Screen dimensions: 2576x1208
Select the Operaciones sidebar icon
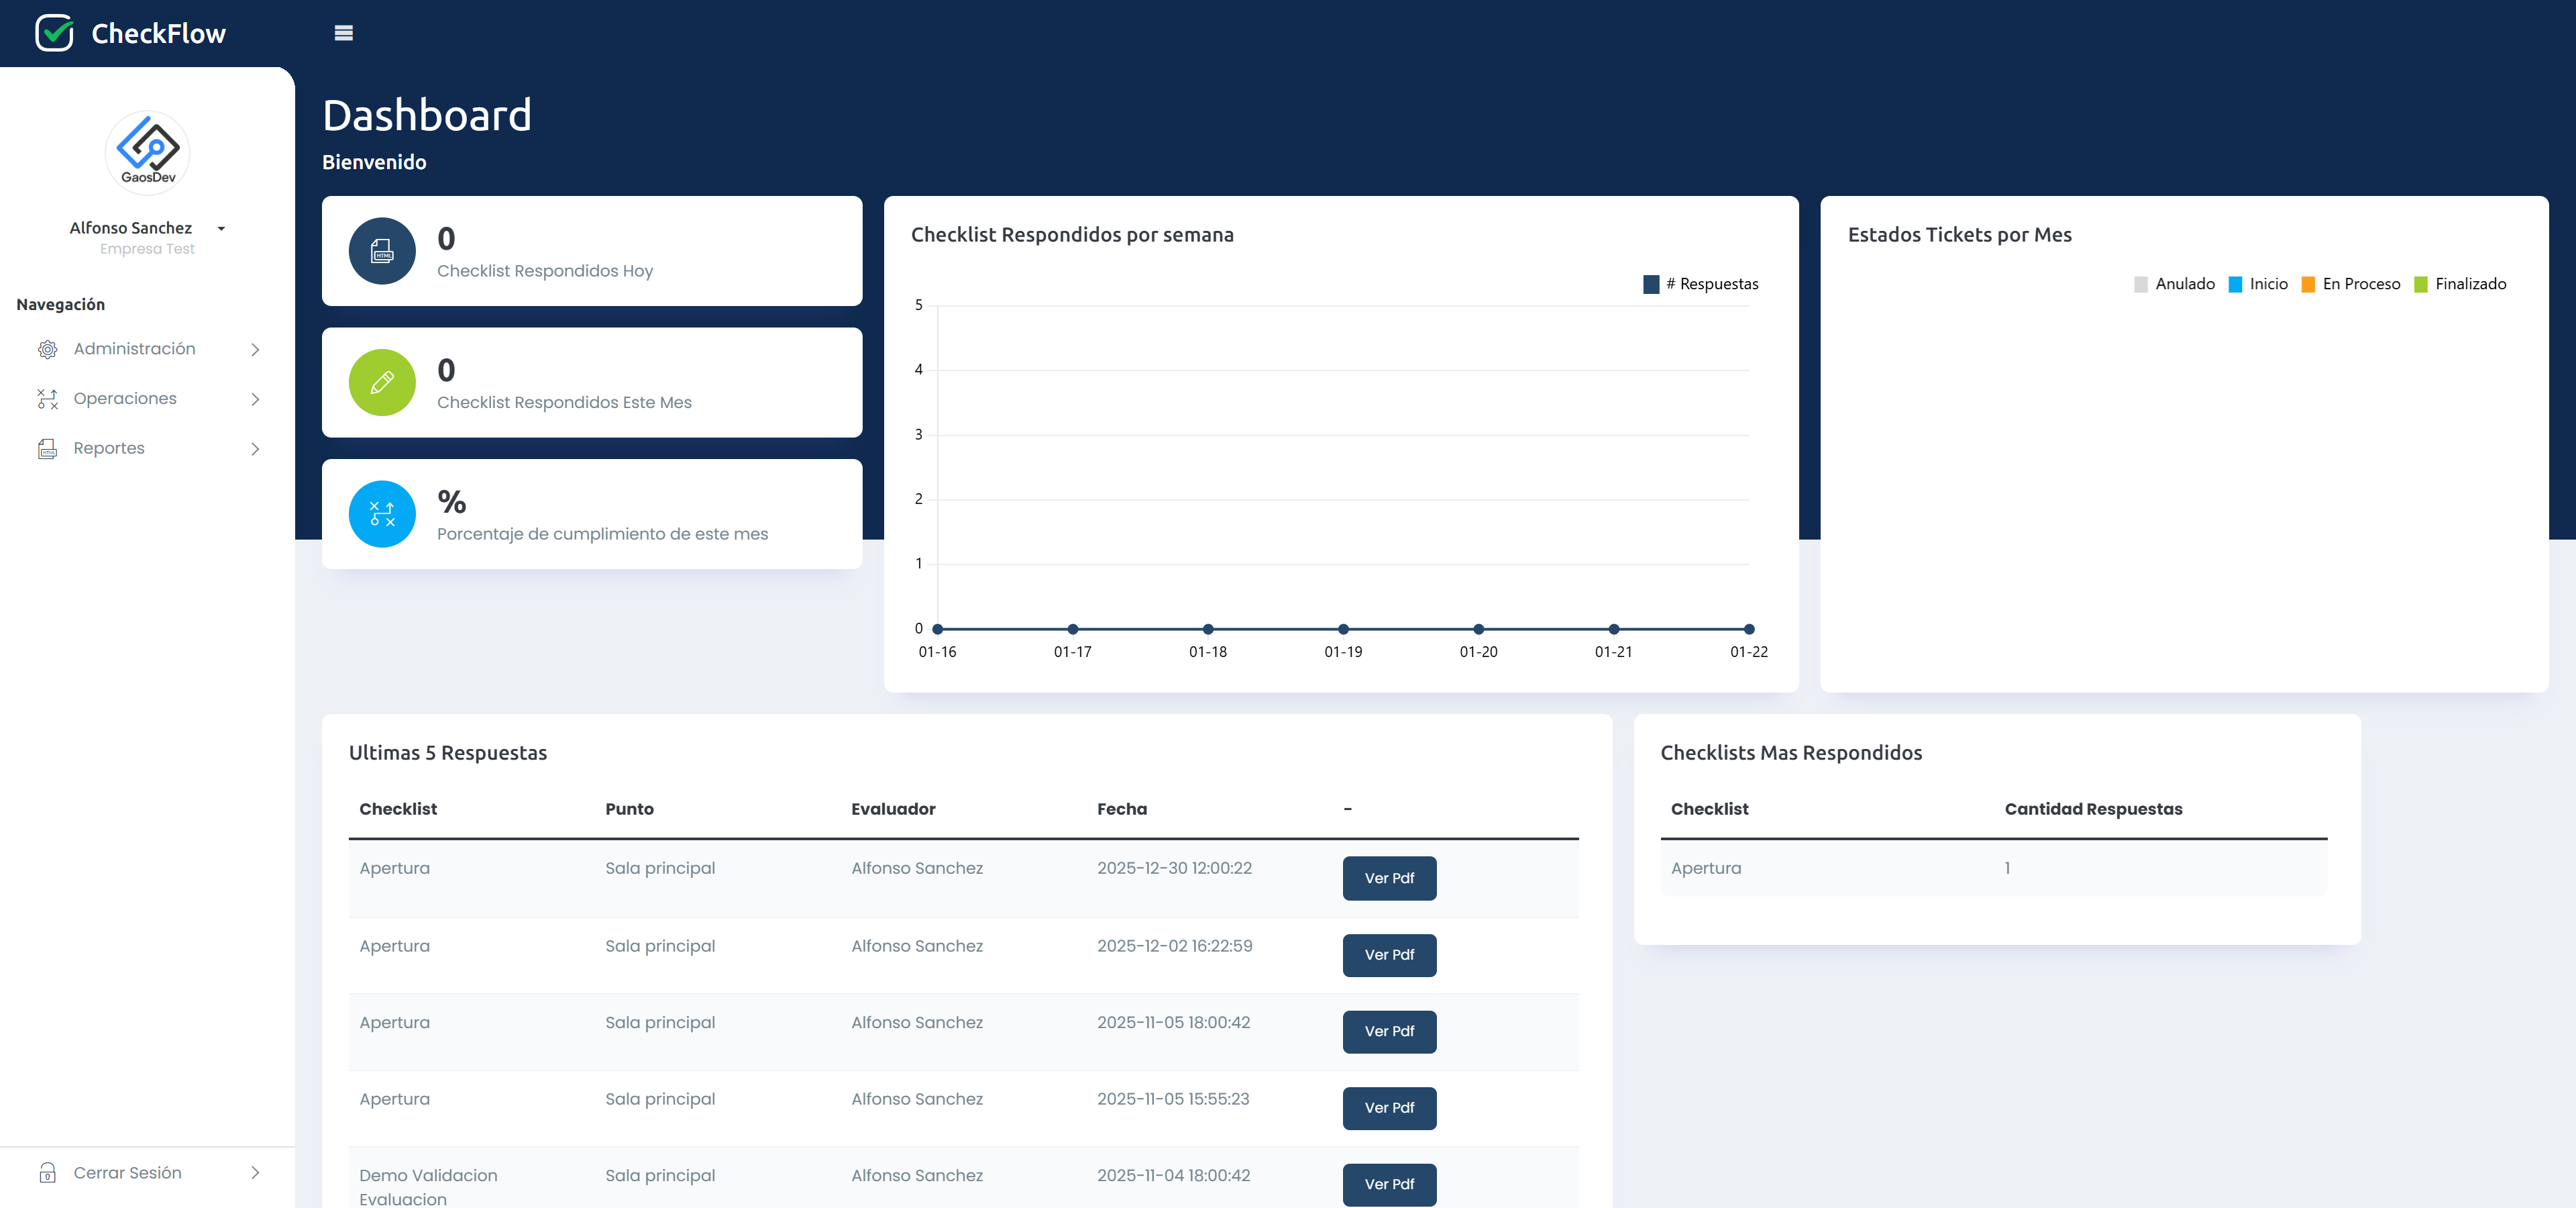pyautogui.click(x=47, y=398)
